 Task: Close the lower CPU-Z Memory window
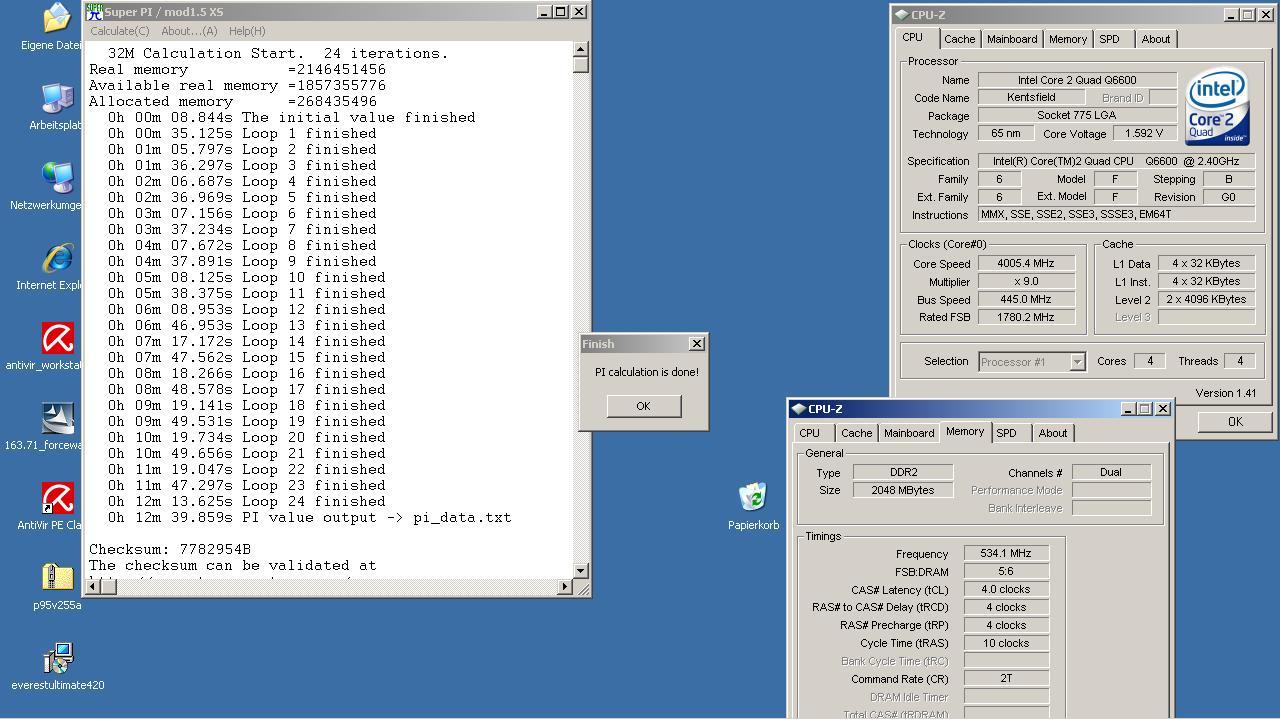point(1163,409)
